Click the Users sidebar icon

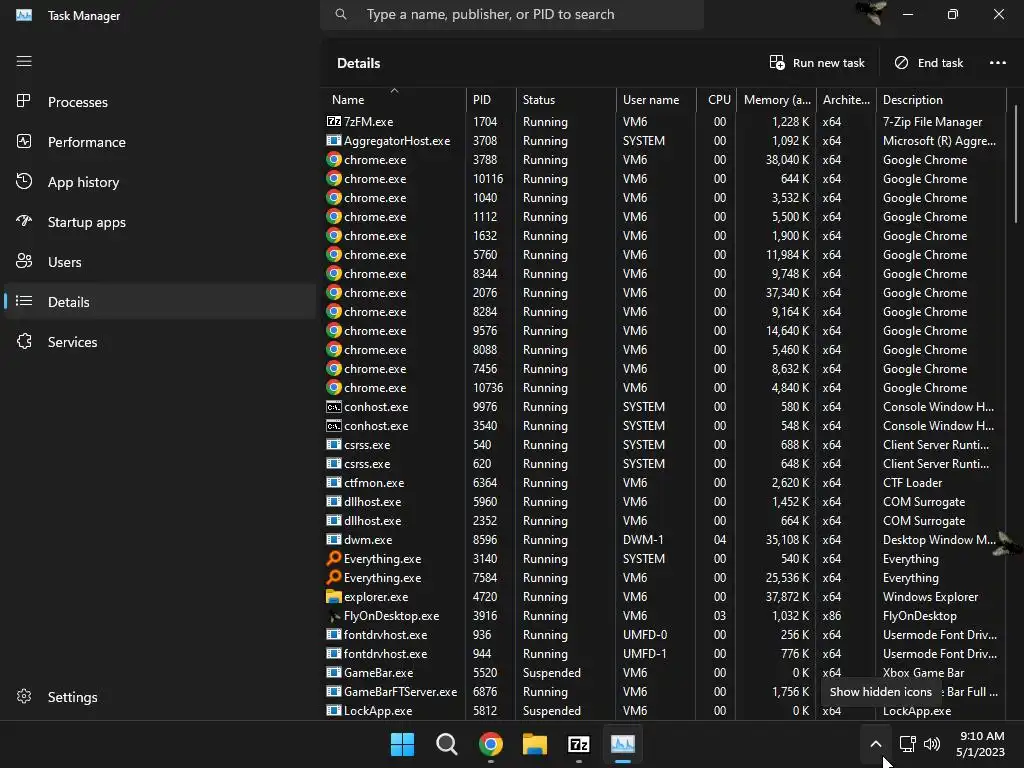click(24, 261)
